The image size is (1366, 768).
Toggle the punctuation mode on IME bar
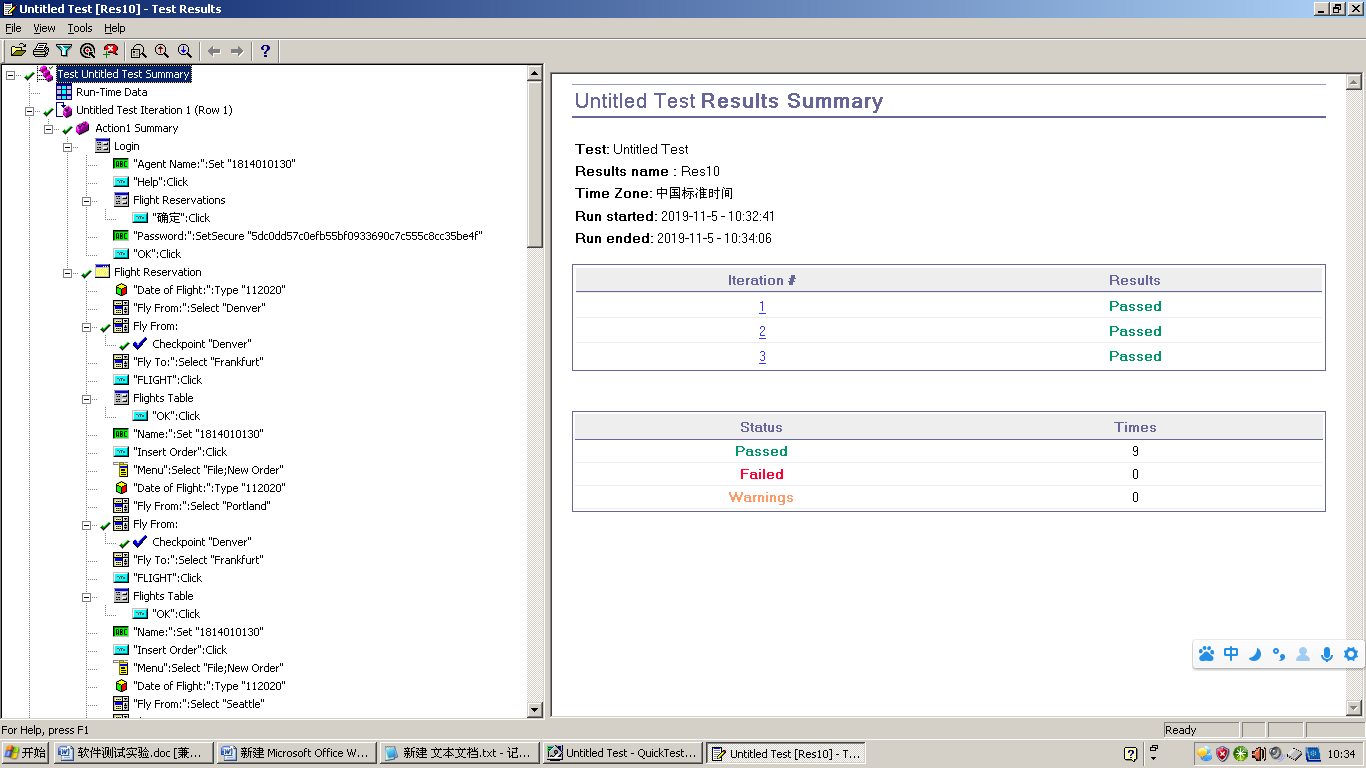tap(1279, 654)
